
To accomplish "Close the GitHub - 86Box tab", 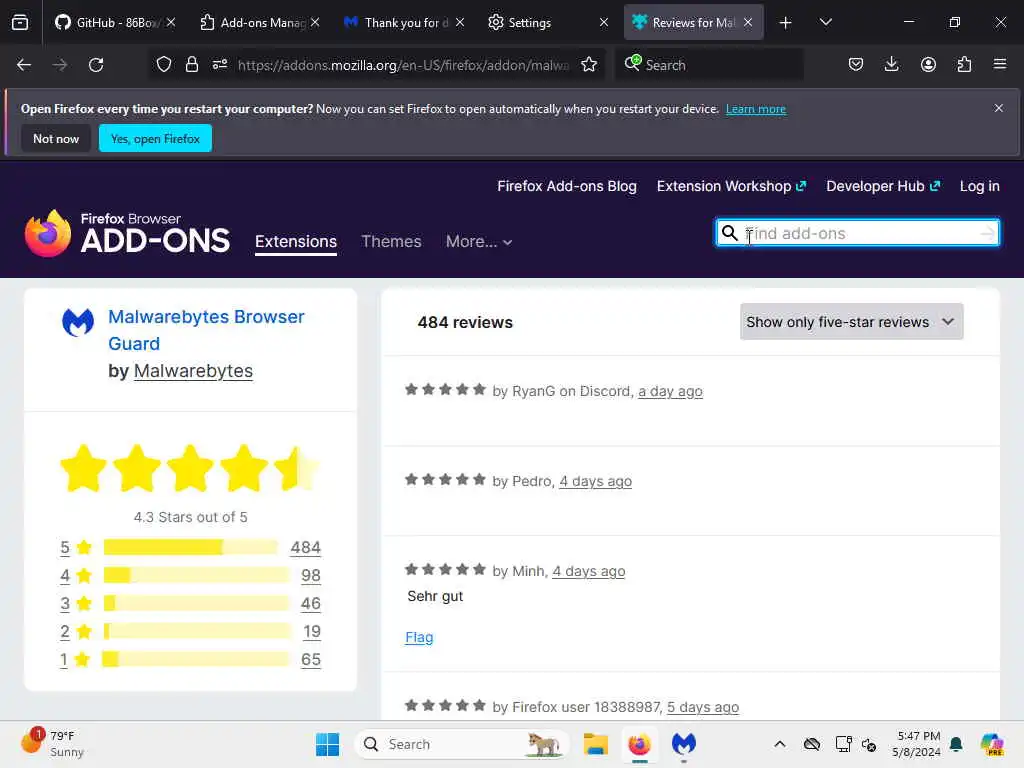I will (x=171, y=23).
